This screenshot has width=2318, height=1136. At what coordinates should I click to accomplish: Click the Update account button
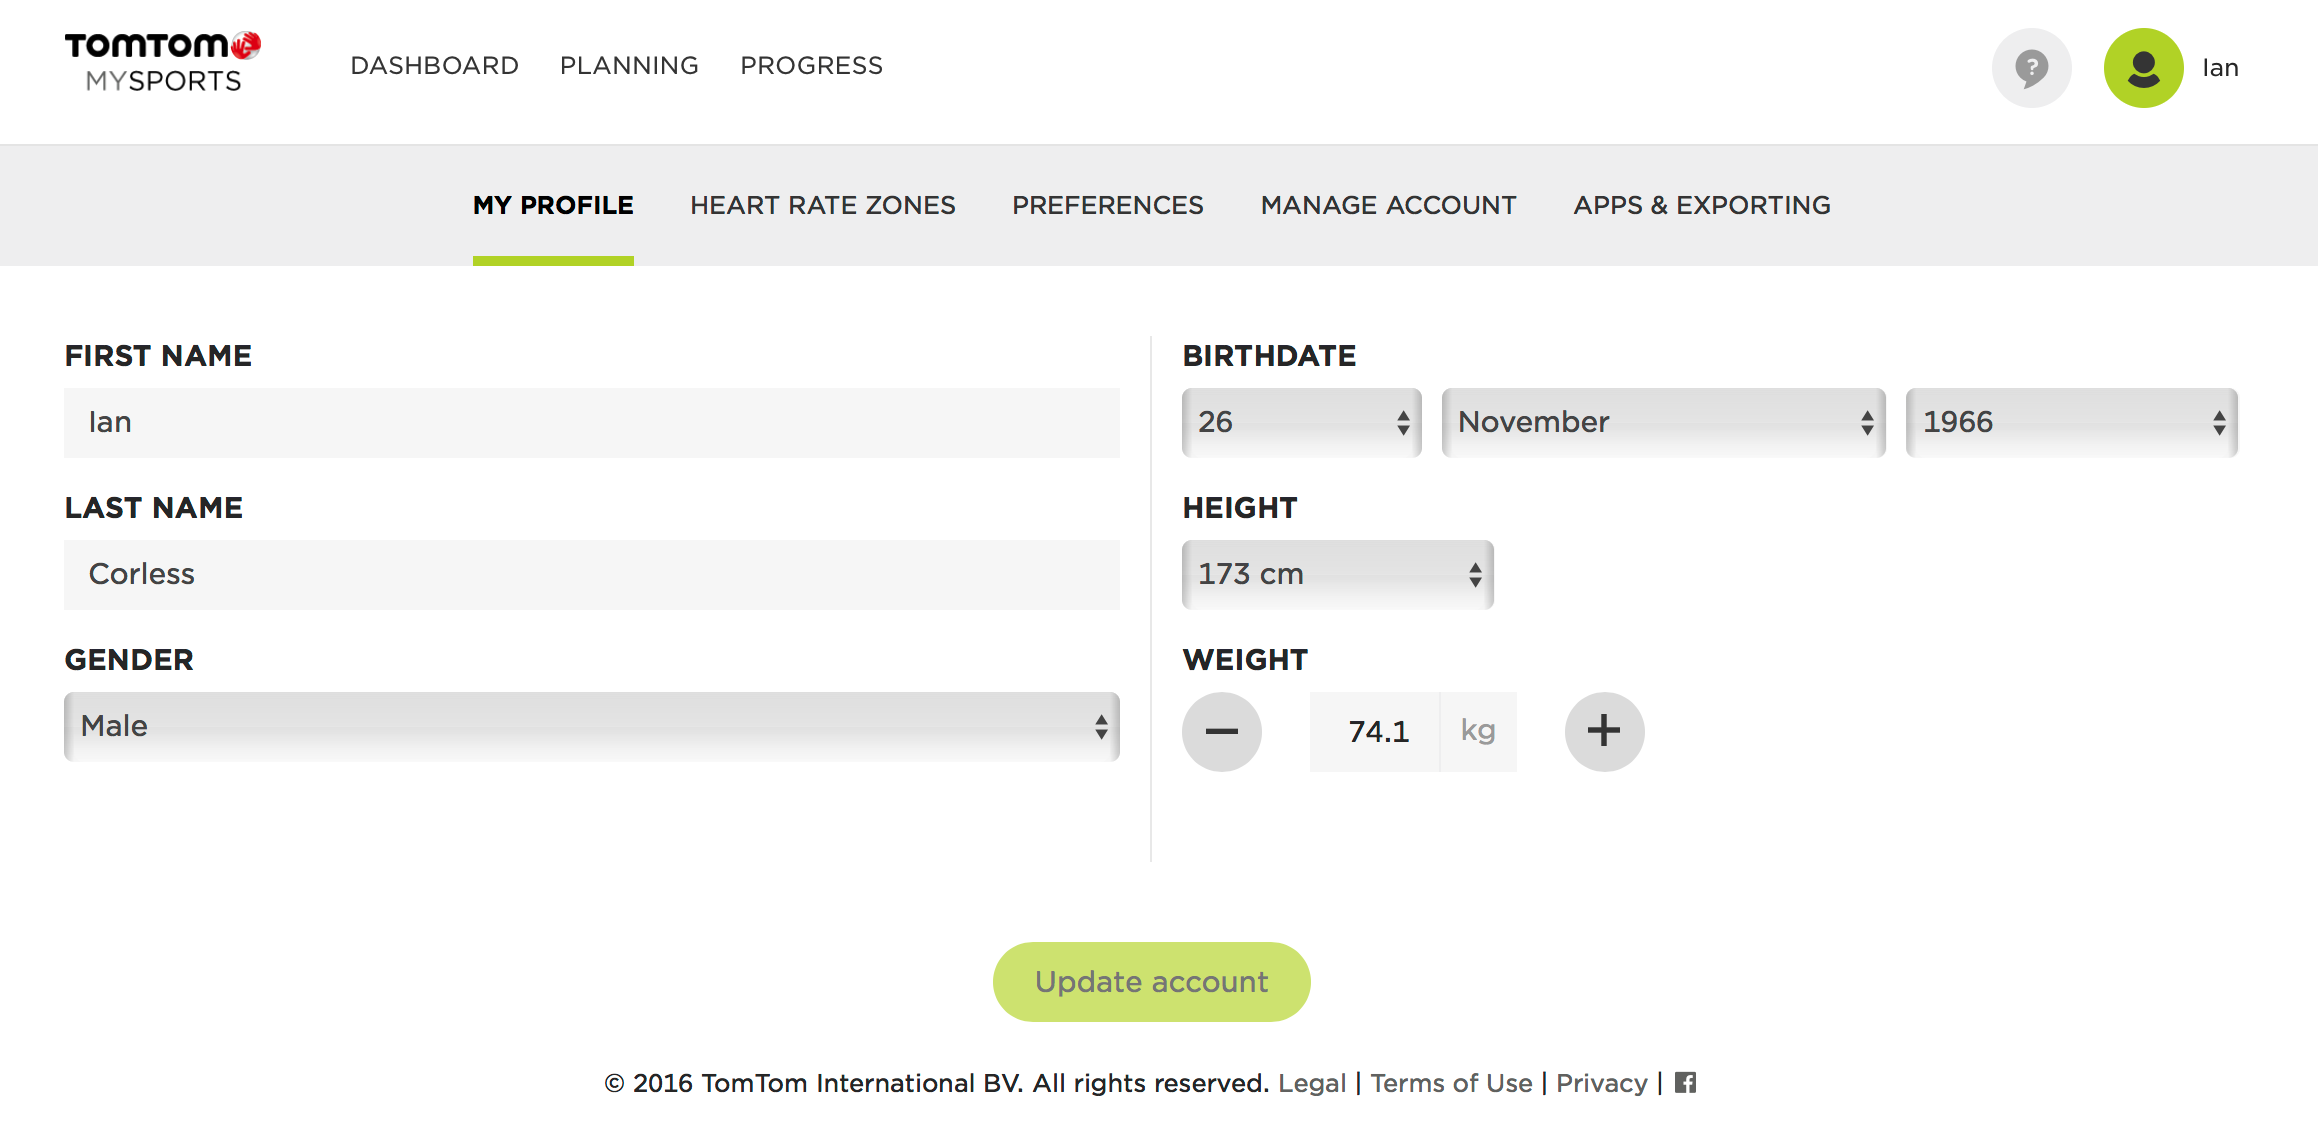pyautogui.click(x=1151, y=981)
